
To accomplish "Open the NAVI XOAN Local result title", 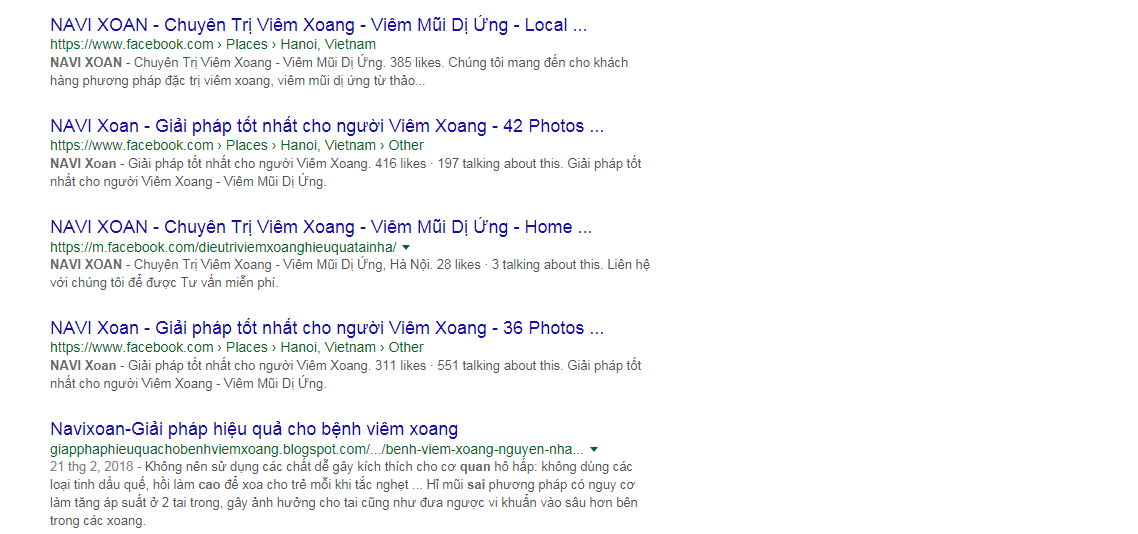I will coord(319,25).
